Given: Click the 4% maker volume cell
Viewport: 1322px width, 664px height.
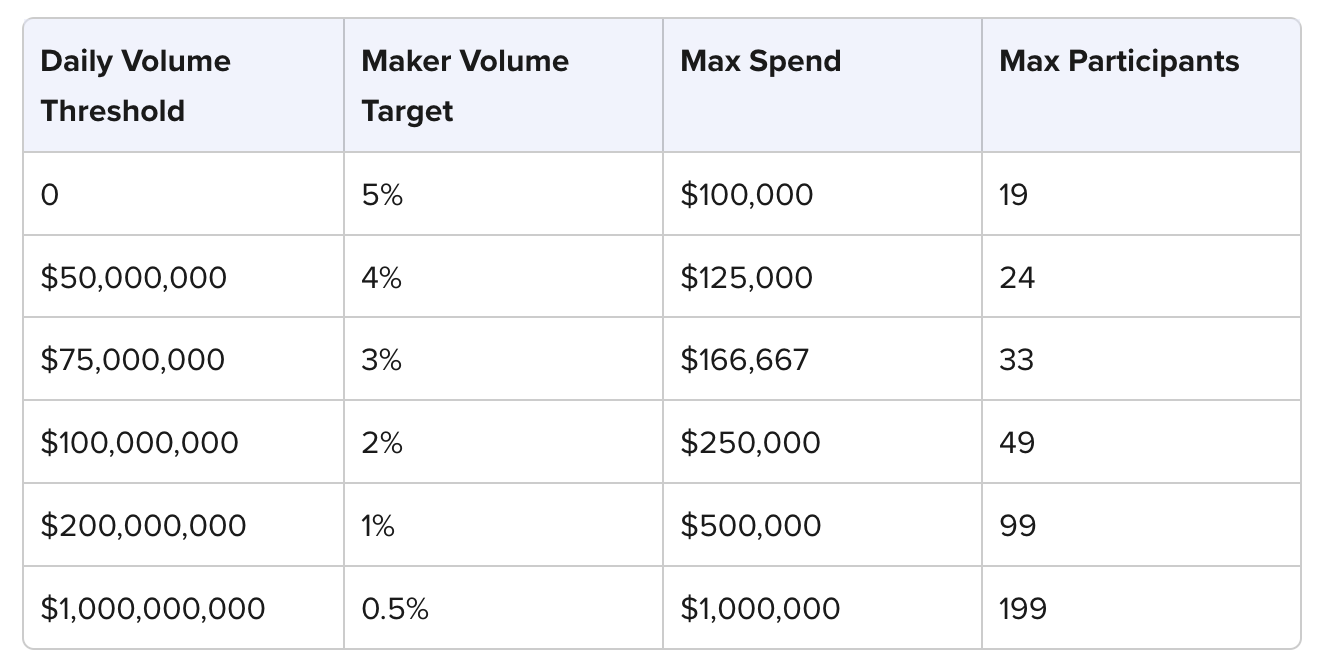Looking at the screenshot, I should pyautogui.click(x=382, y=277).
